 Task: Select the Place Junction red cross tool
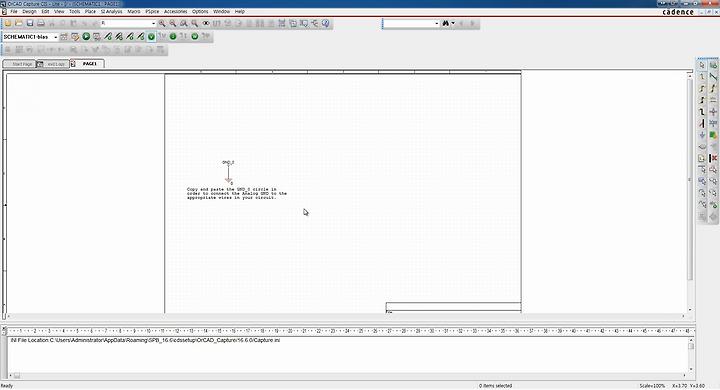(x=713, y=112)
